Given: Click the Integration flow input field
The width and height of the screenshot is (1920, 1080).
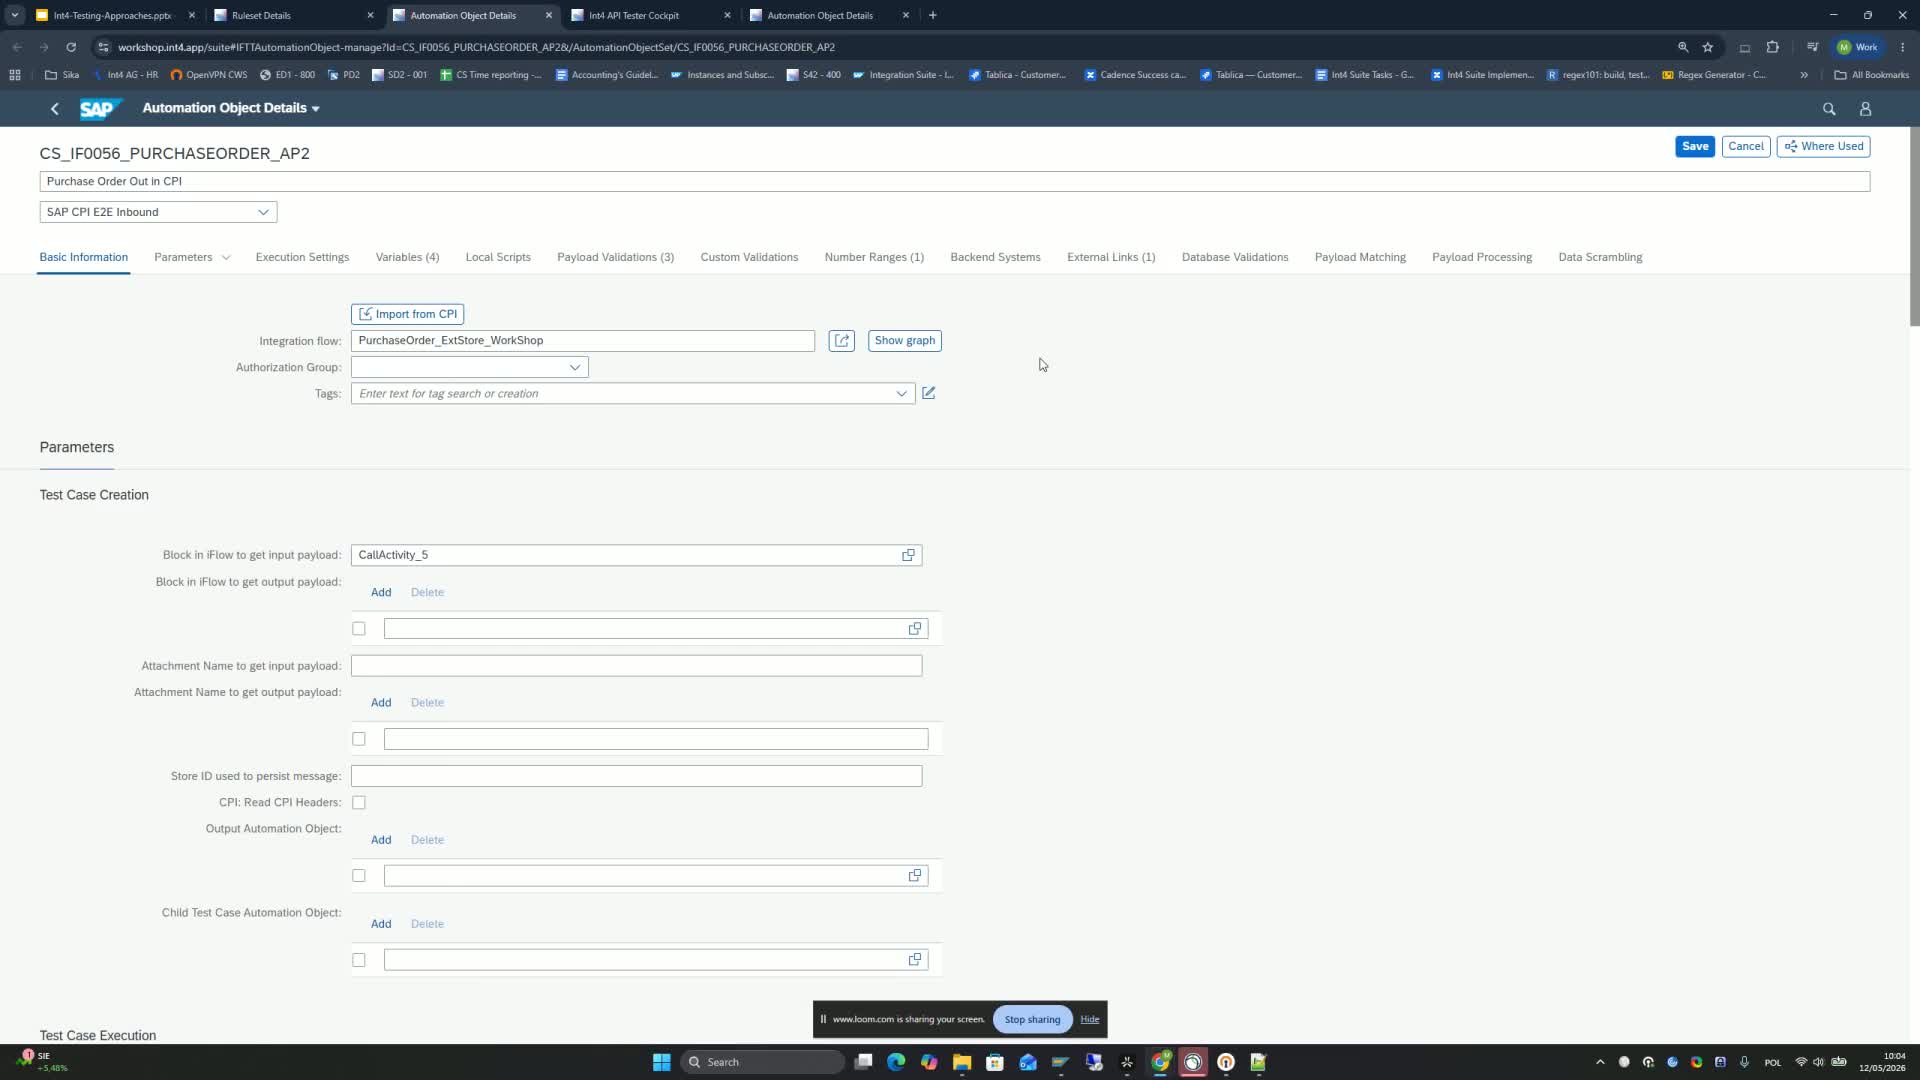Looking at the screenshot, I should click(x=583, y=341).
